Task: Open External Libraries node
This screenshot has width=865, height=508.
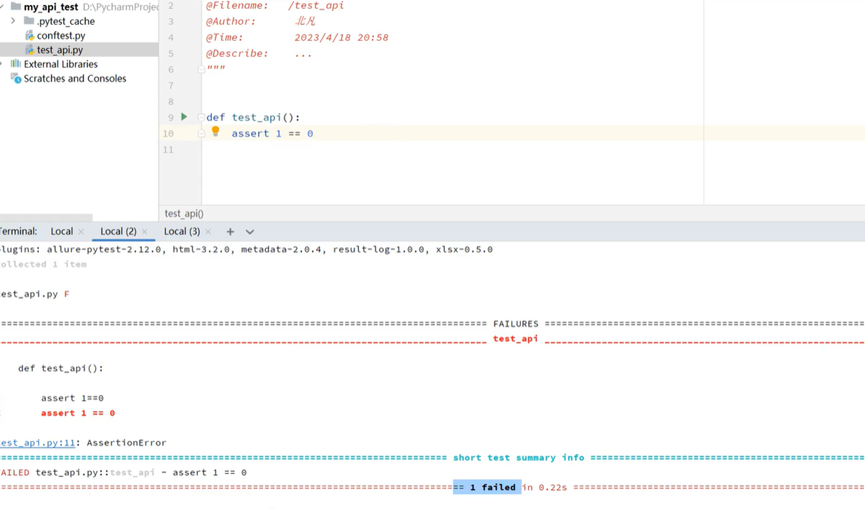Action: pos(61,64)
